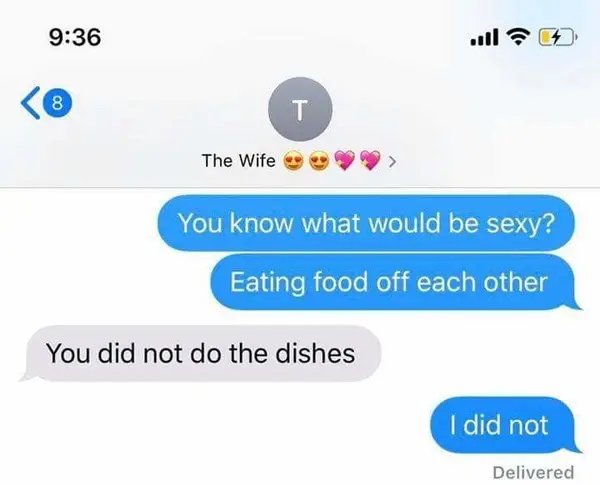The width and height of the screenshot is (600, 485).
Task: Expand contact details chevron beside The Wife
Action: pos(392,162)
